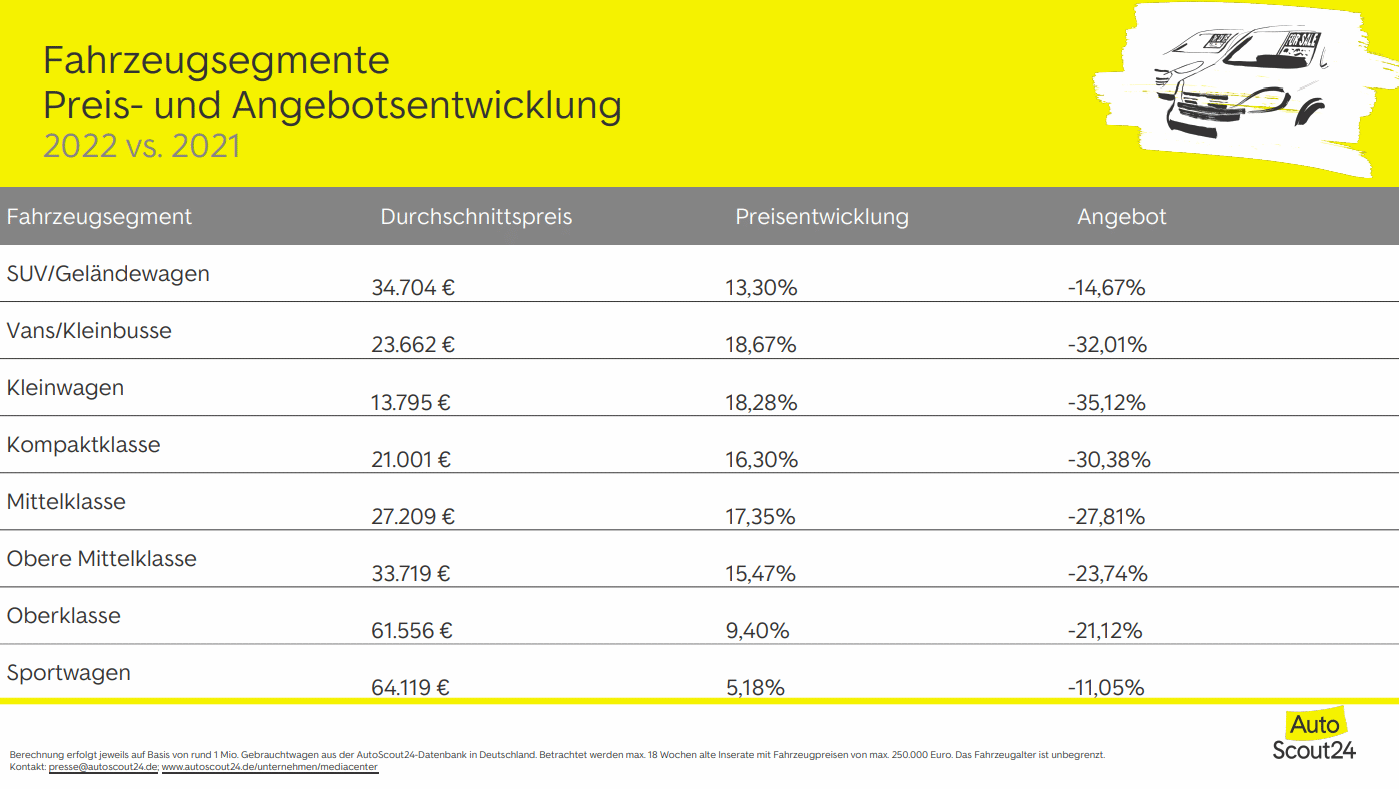The width and height of the screenshot is (1399, 789).
Task: Select the -23,74% Angebot value
Action: tap(1107, 574)
